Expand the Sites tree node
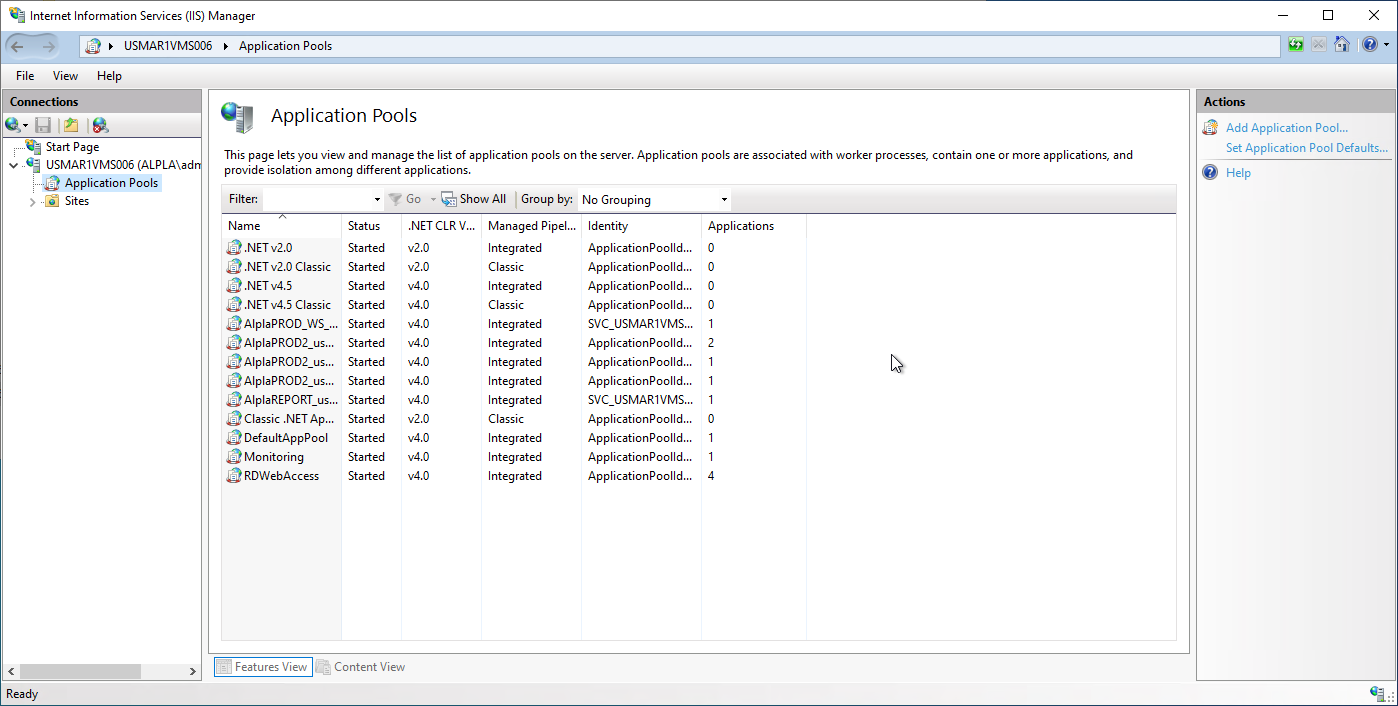Screen dimensions: 1398x706 32,202
